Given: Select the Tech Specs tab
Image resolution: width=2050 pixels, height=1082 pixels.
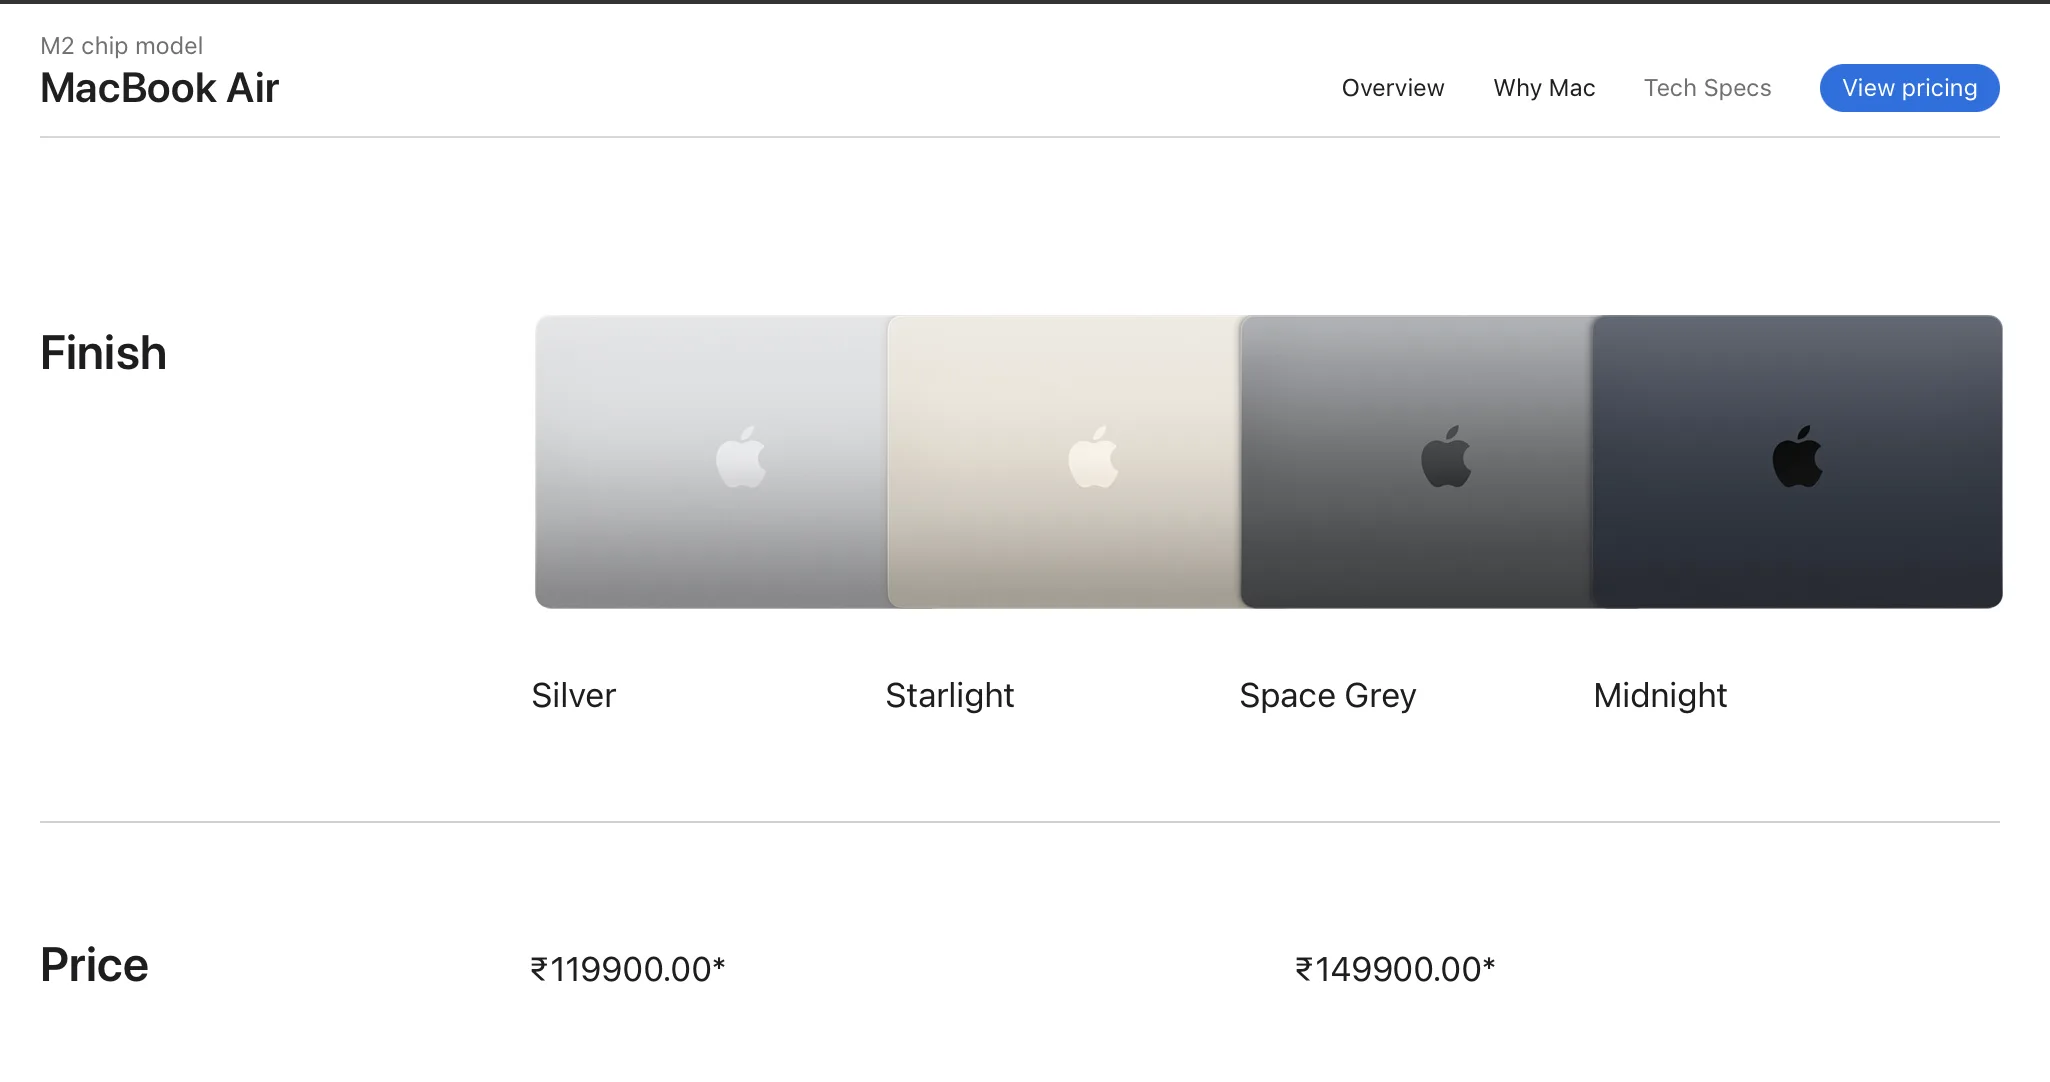Looking at the screenshot, I should pos(1707,88).
